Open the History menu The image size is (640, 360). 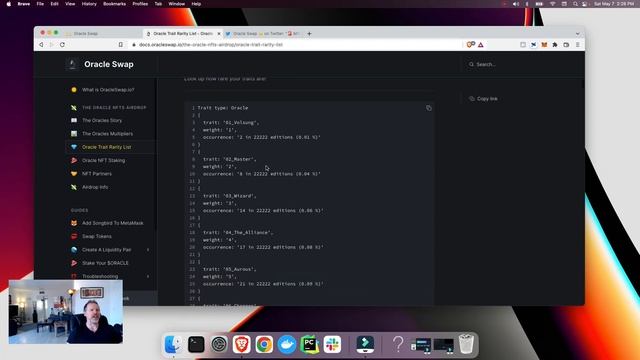[89, 4]
